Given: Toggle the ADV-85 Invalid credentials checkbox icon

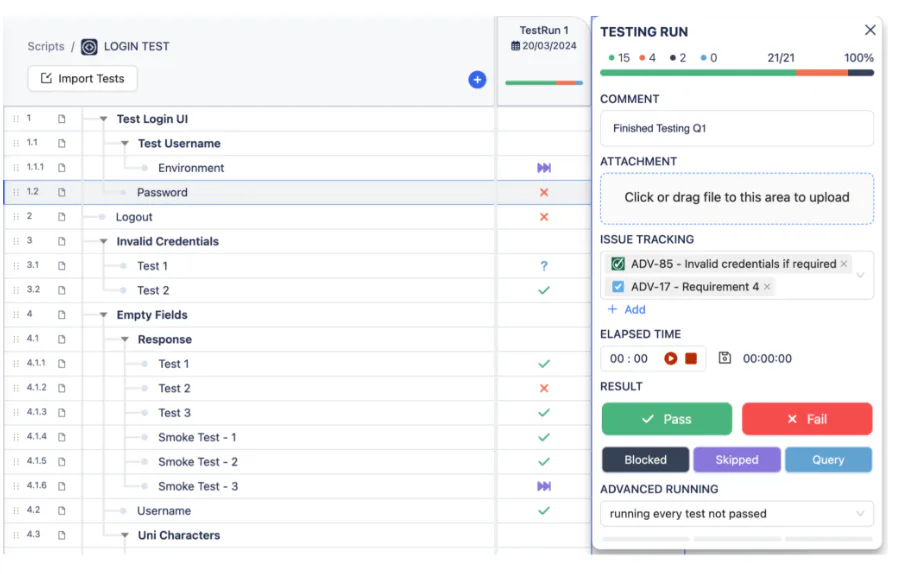Looking at the screenshot, I should point(618,264).
